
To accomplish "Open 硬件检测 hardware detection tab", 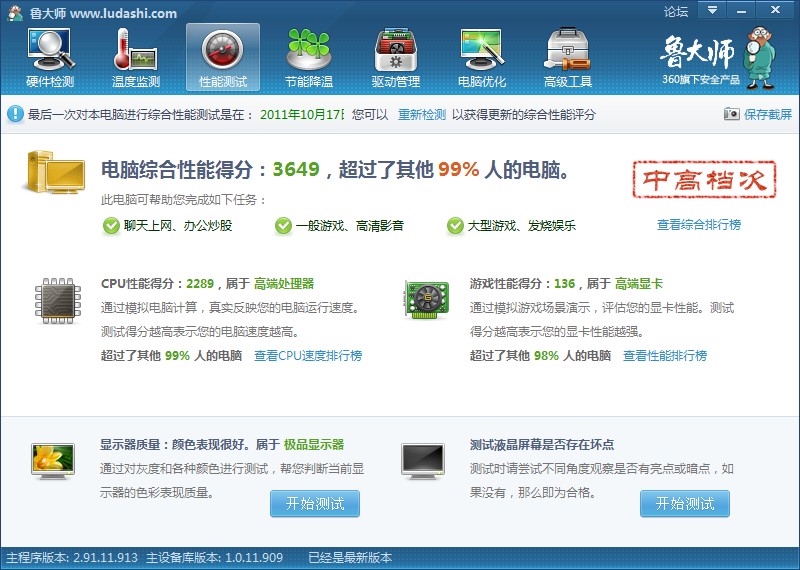I will (x=50, y=58).
